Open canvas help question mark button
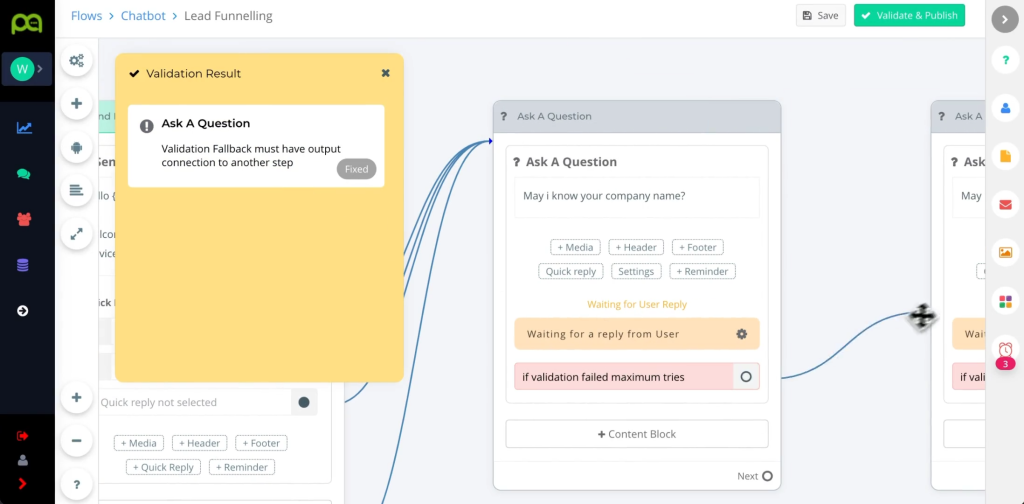Screen dimensions: 1024x504 (x=76, y=484)
